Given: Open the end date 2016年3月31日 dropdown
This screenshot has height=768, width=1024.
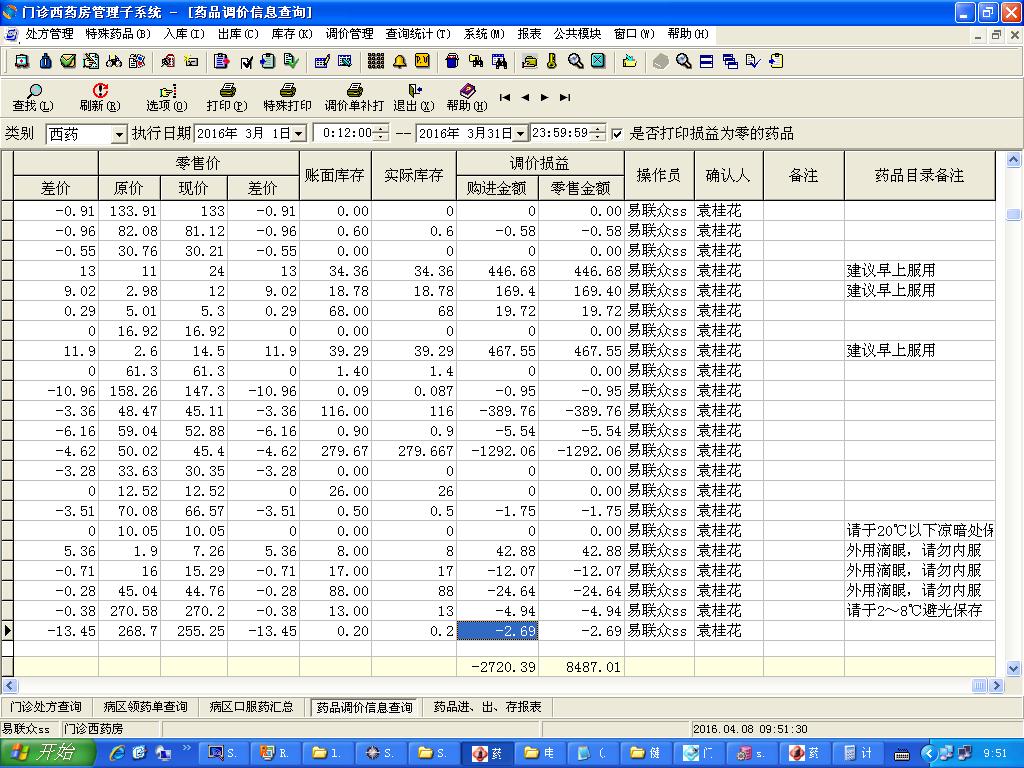Looking at the screenshot, I should [x=520, y=134].
